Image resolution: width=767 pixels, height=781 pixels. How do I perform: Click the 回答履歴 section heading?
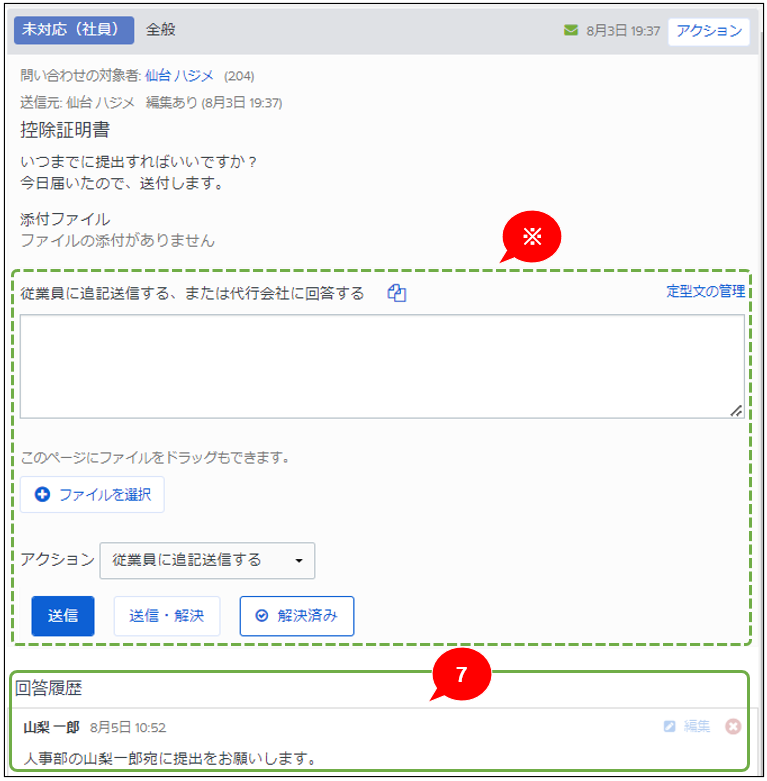[x=48, y=688]
